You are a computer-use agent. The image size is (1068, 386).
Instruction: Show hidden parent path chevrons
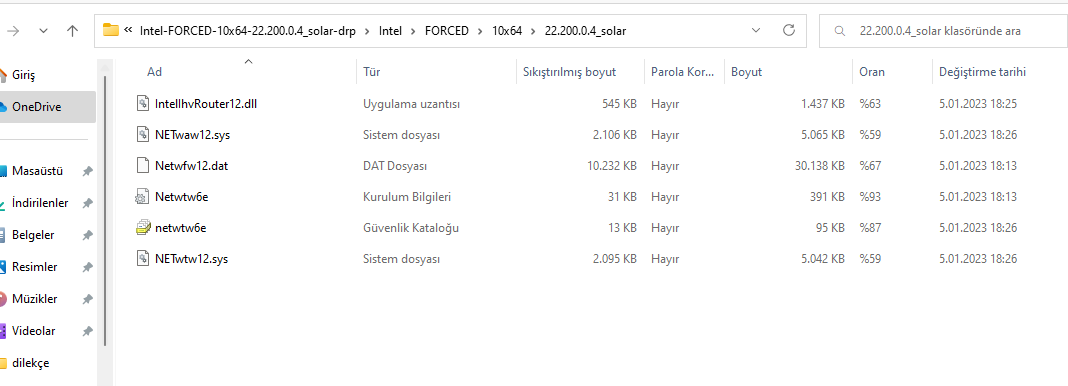click(128, 31)
